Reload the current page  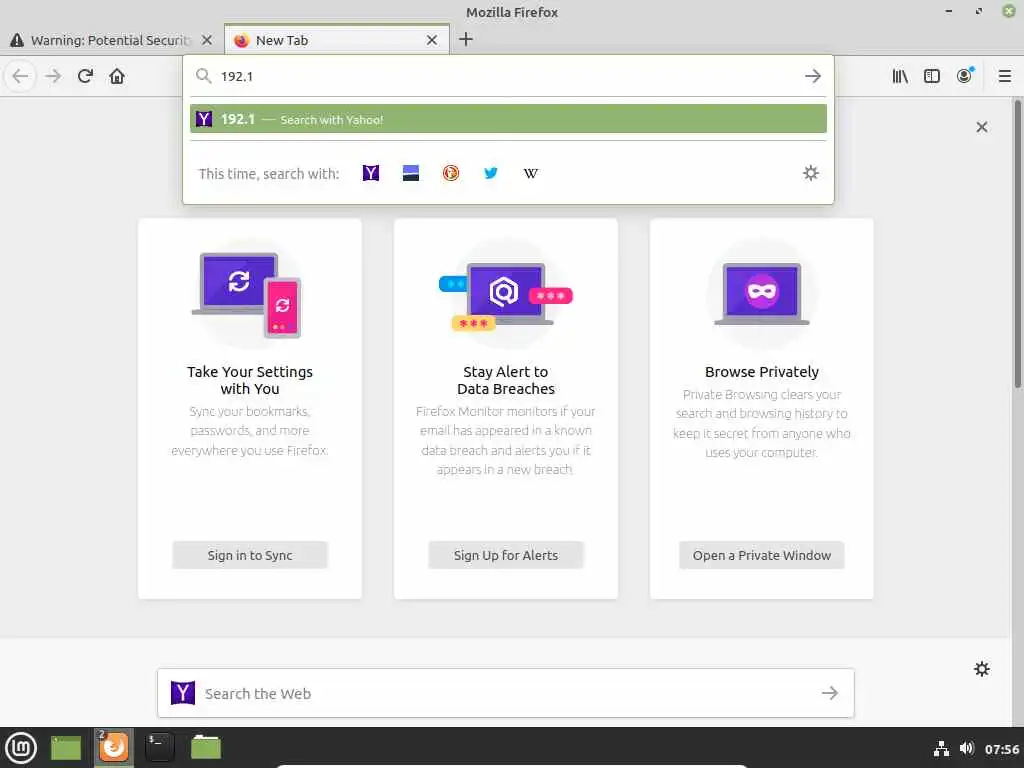[x=85, y=76]
